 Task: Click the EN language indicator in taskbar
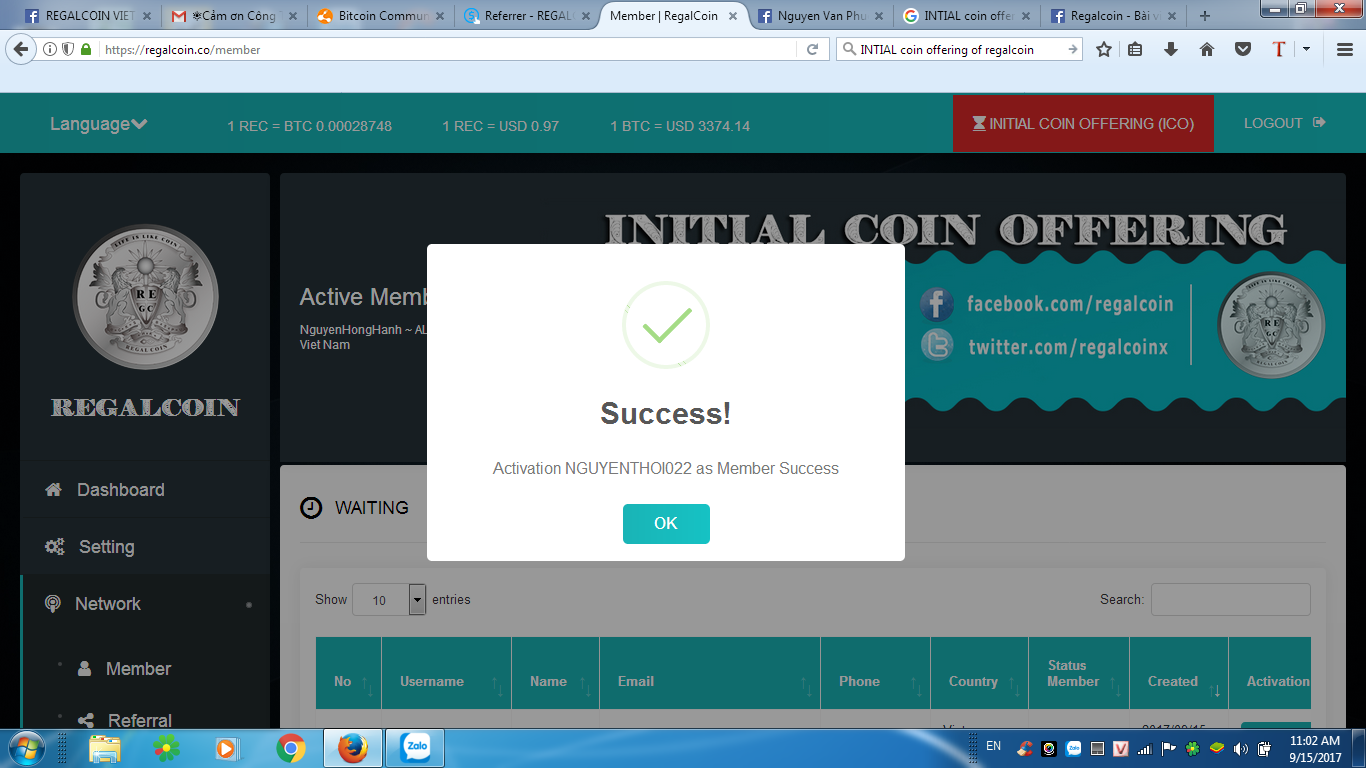pos(993,746)
